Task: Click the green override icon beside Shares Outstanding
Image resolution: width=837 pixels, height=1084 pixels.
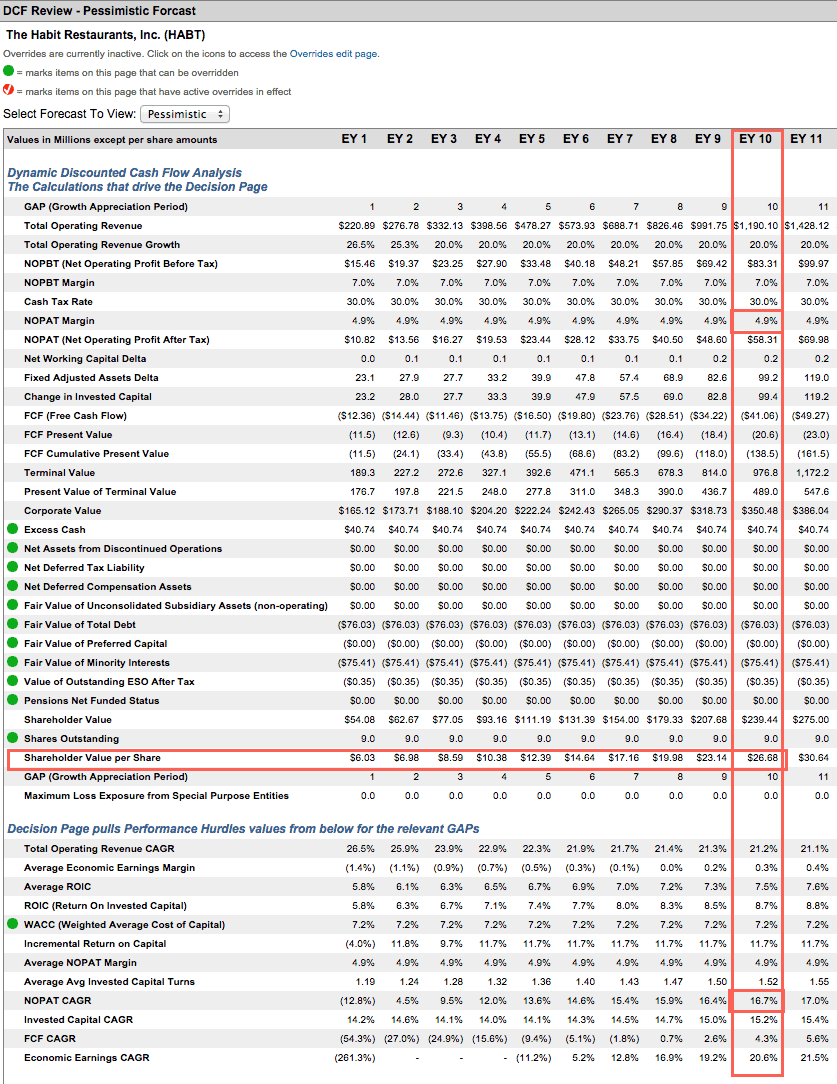Action: coord(12,738)
